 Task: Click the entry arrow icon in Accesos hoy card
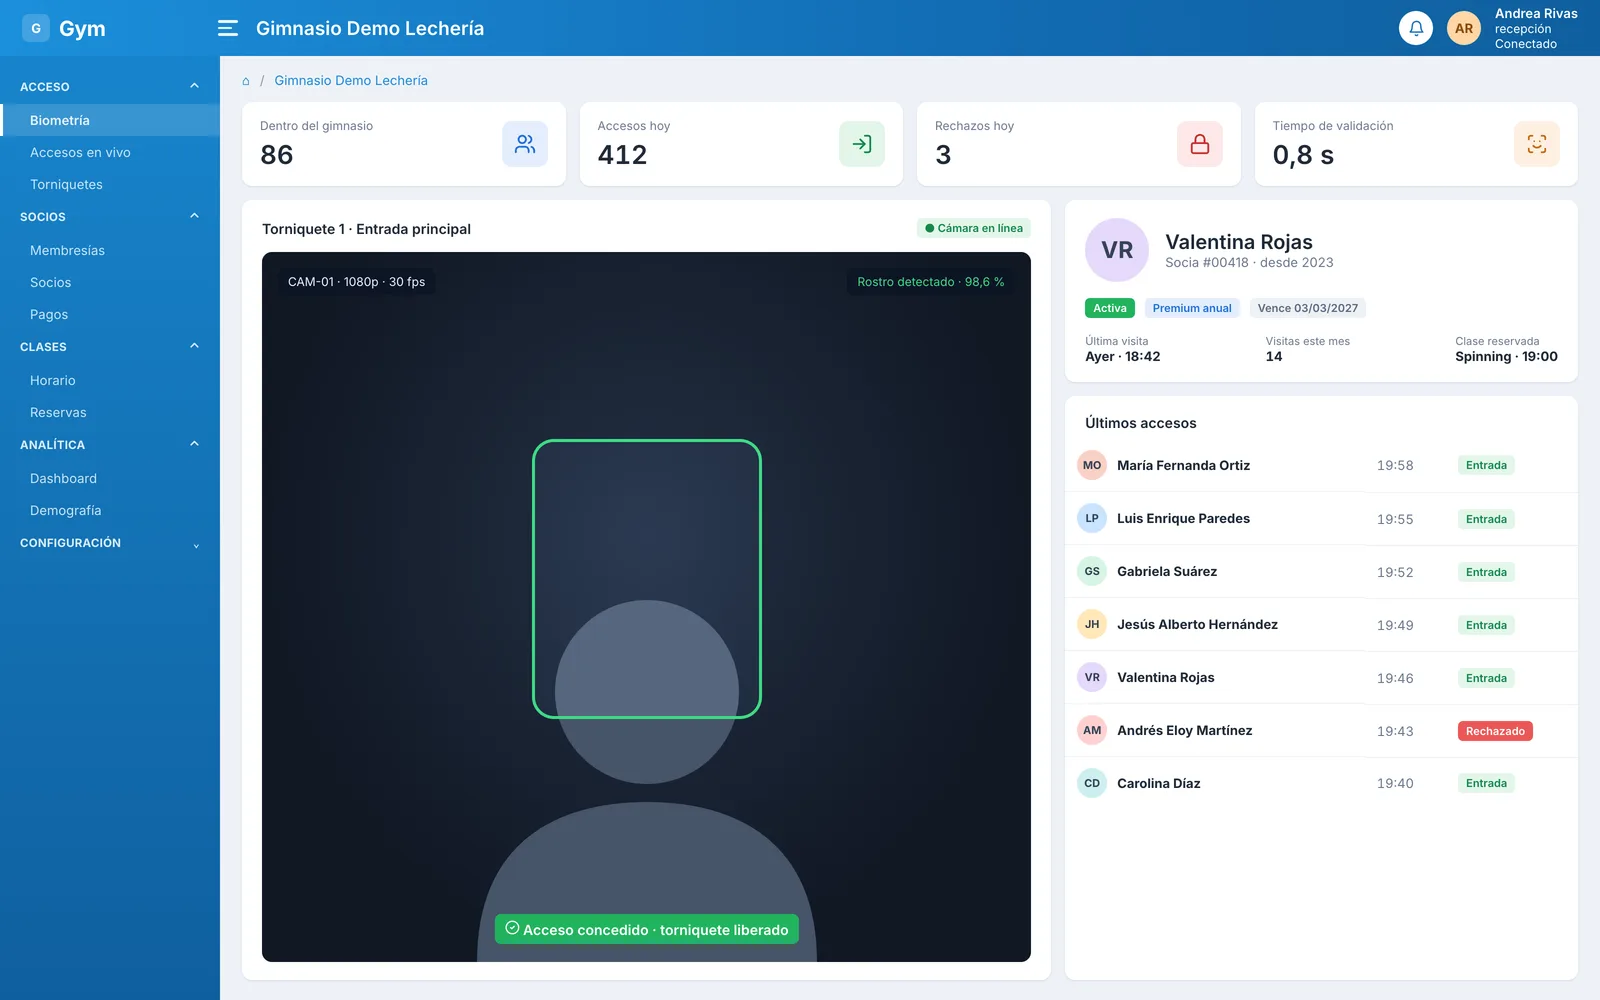tap(861, 144)
